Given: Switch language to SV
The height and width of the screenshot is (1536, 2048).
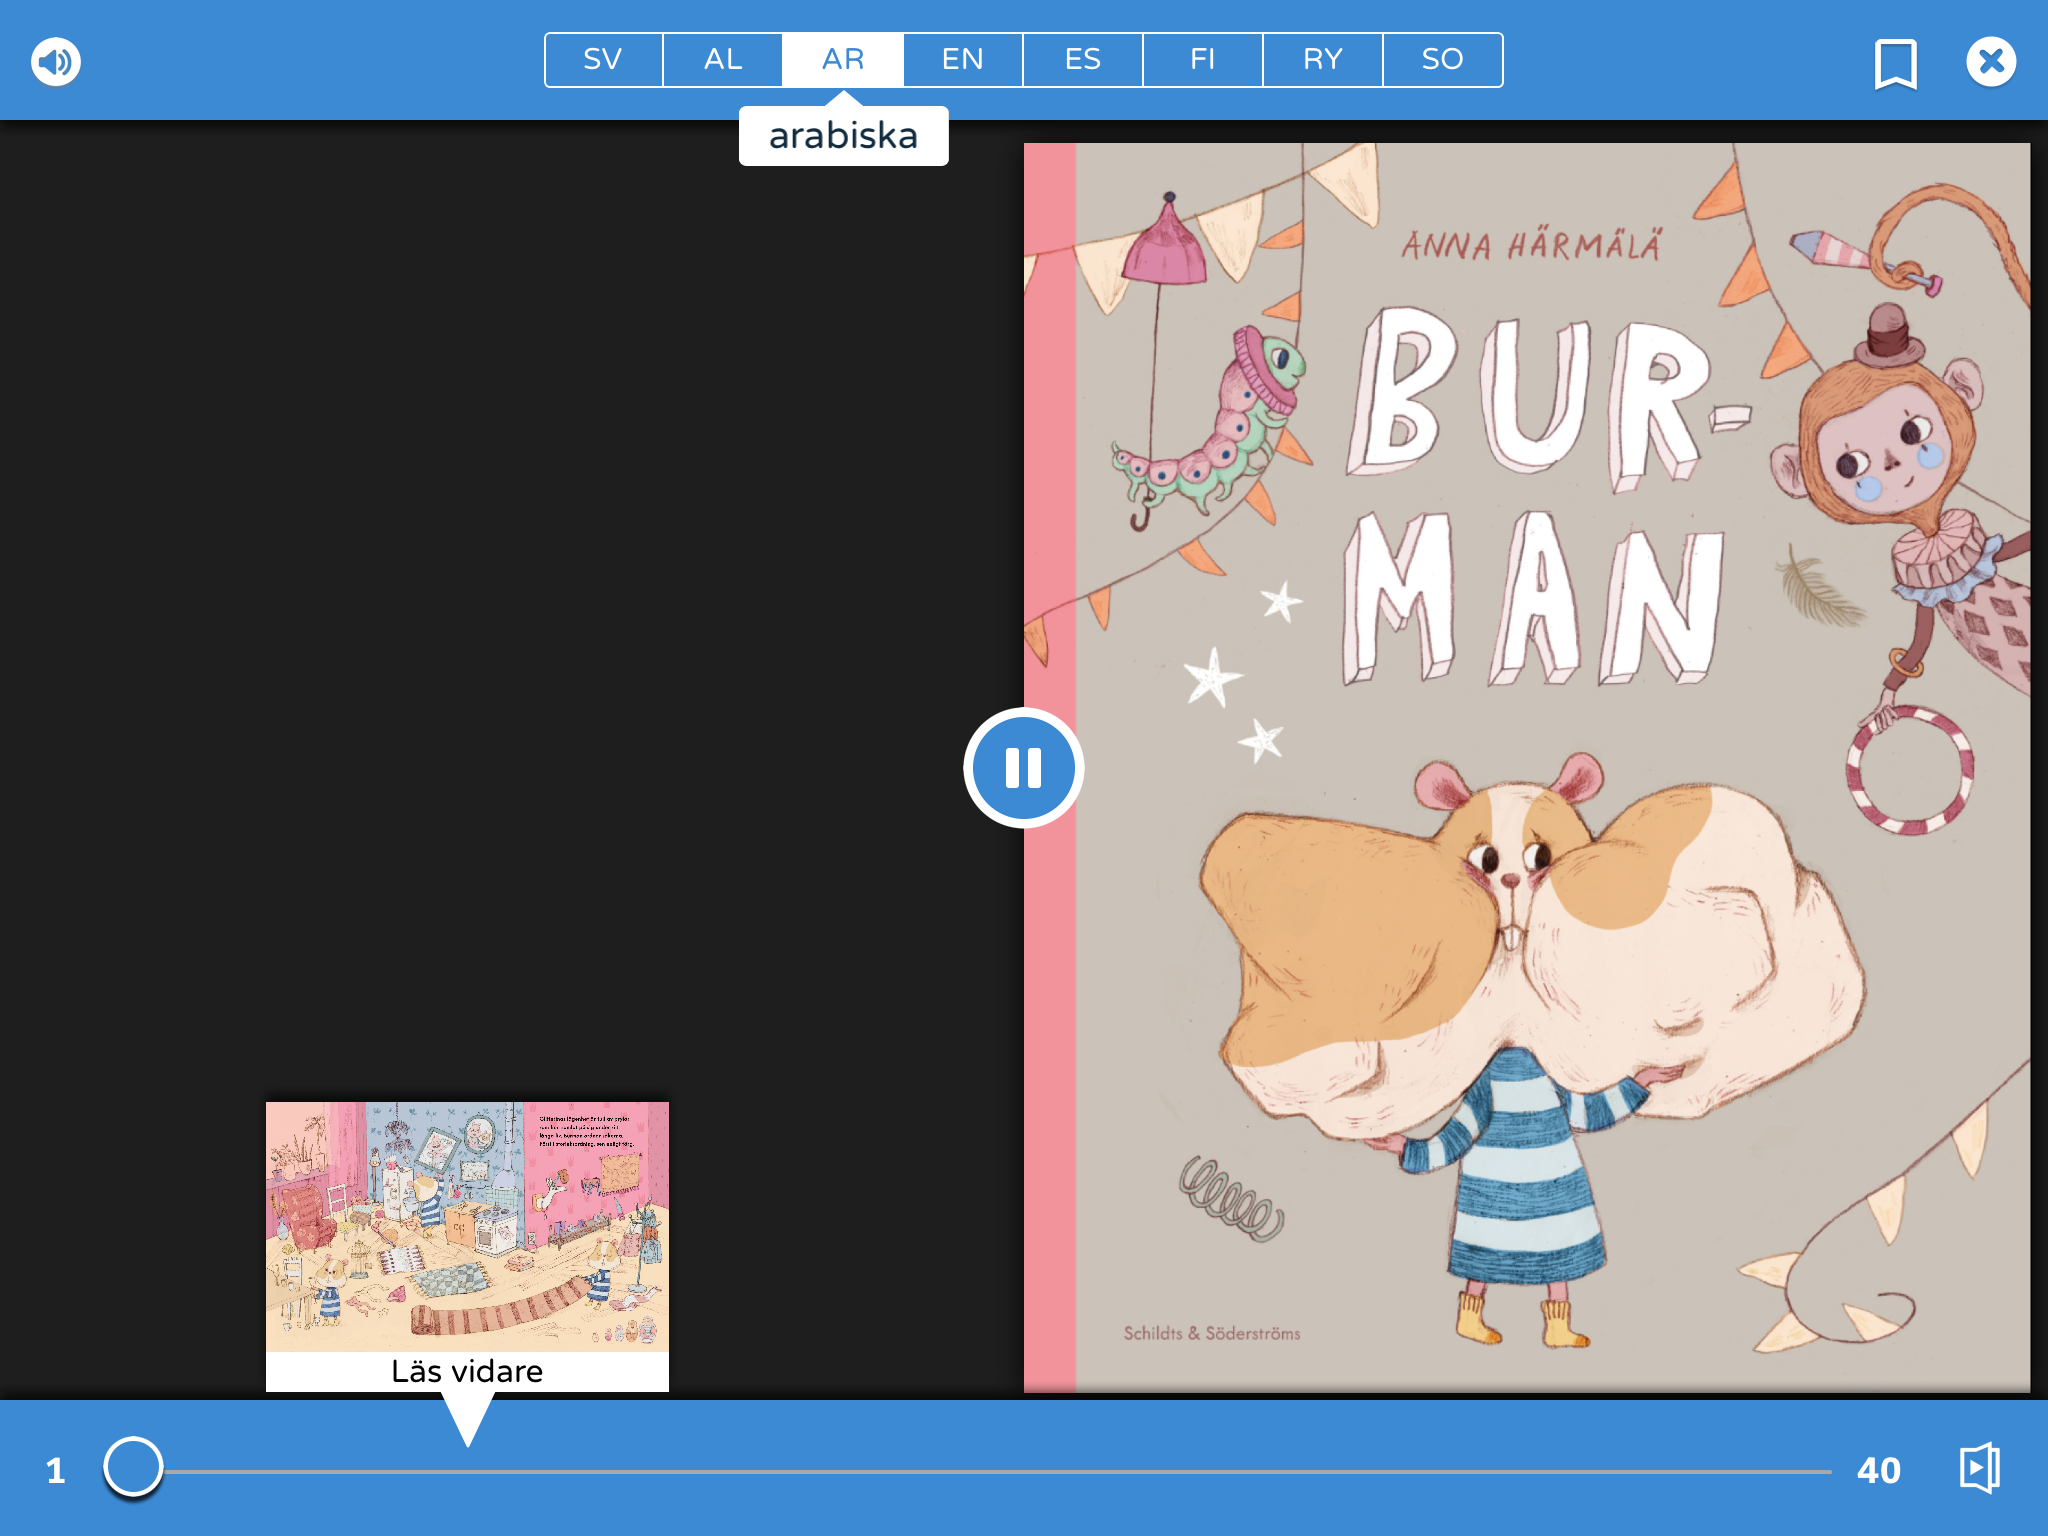Looking at the screenshot, I should point(603,60).
